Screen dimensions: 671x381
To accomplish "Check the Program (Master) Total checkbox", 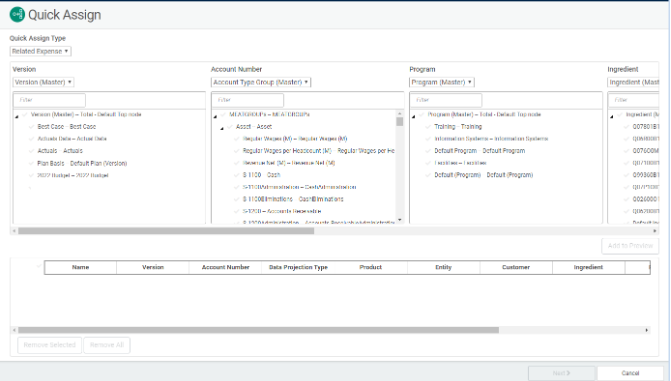I will tap(422, 114).
